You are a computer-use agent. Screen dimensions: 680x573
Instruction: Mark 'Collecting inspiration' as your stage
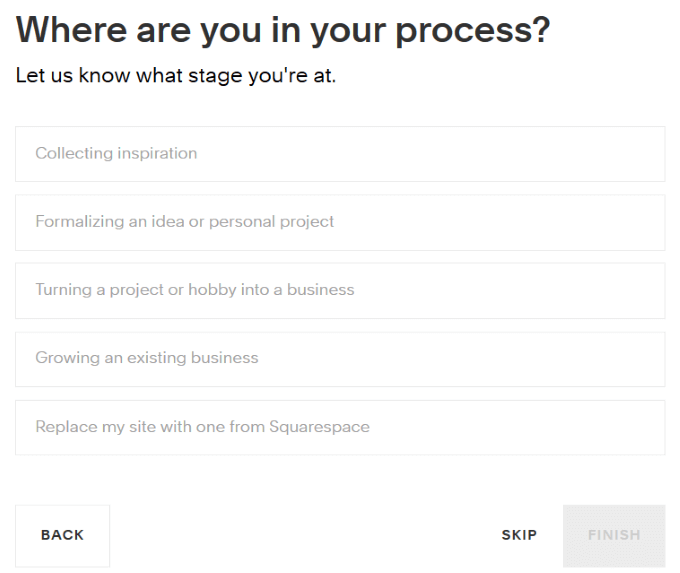[x=340, y=154]
